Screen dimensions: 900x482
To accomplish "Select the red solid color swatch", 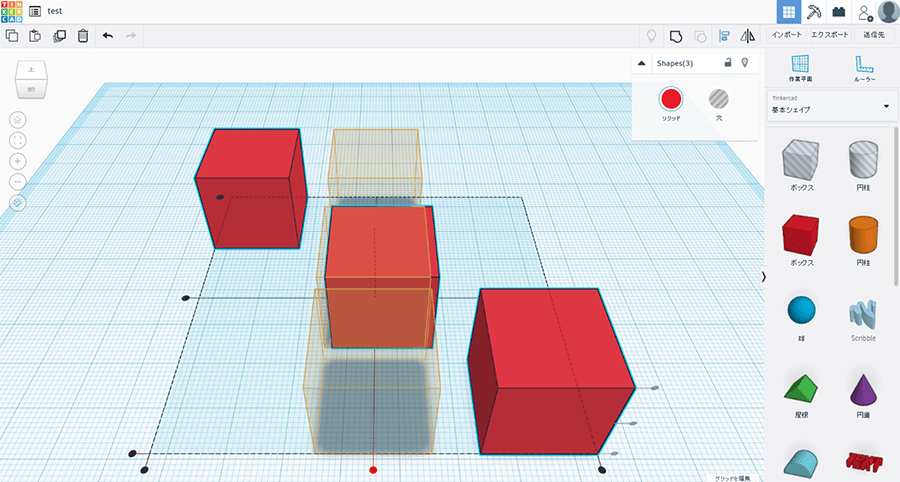I will coord(671,98).
